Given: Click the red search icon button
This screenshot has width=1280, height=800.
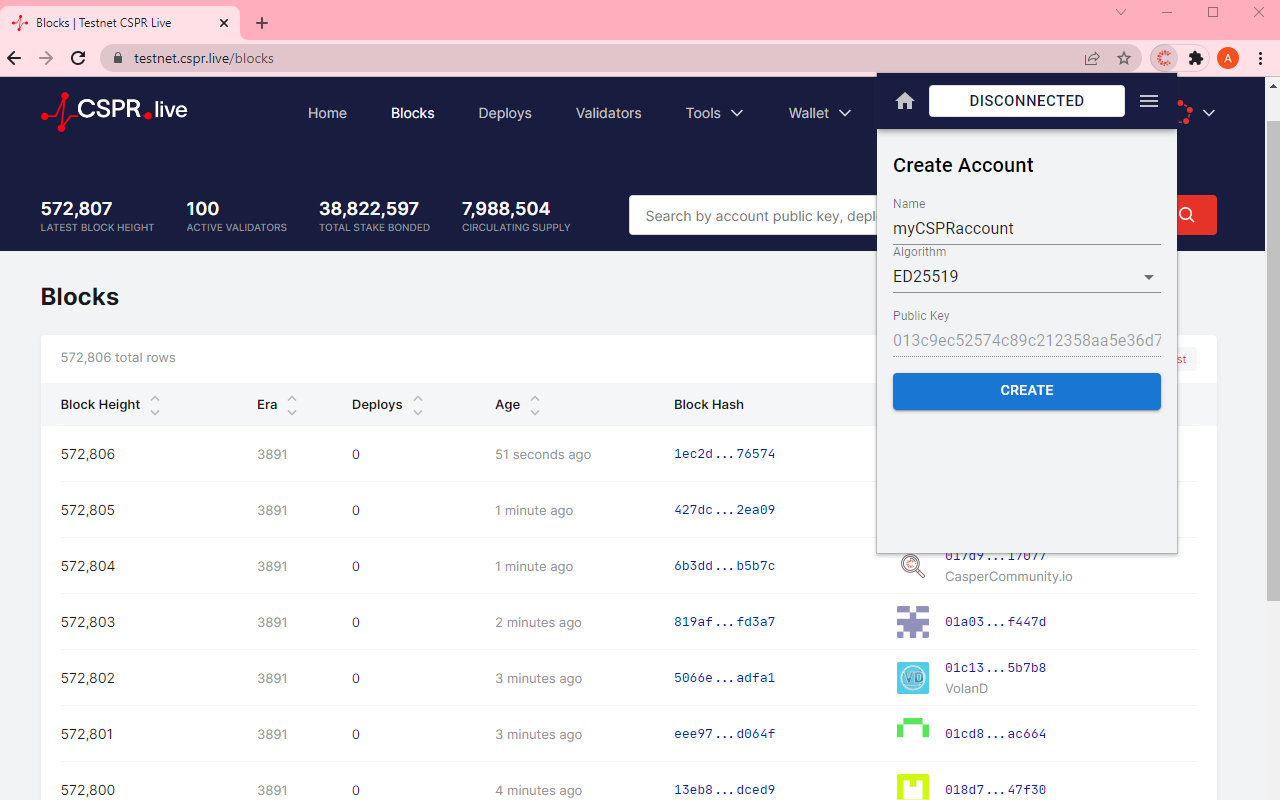Looking at the screenshot, I should click(1187, 215).
